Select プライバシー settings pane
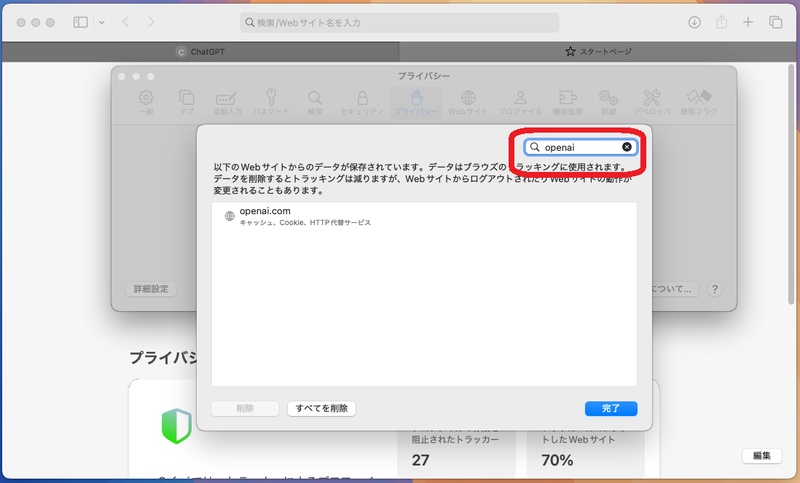The width and height of the screenshot is (800, 483). [x=416, y=103]
